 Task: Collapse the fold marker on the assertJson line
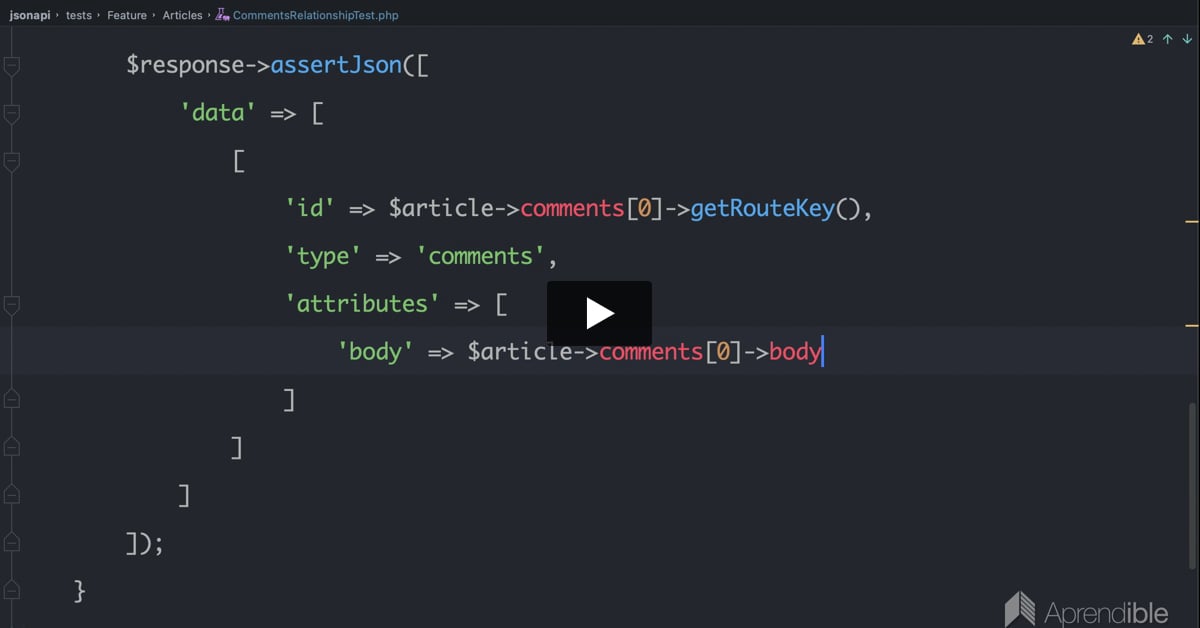(x=12, y=66)
